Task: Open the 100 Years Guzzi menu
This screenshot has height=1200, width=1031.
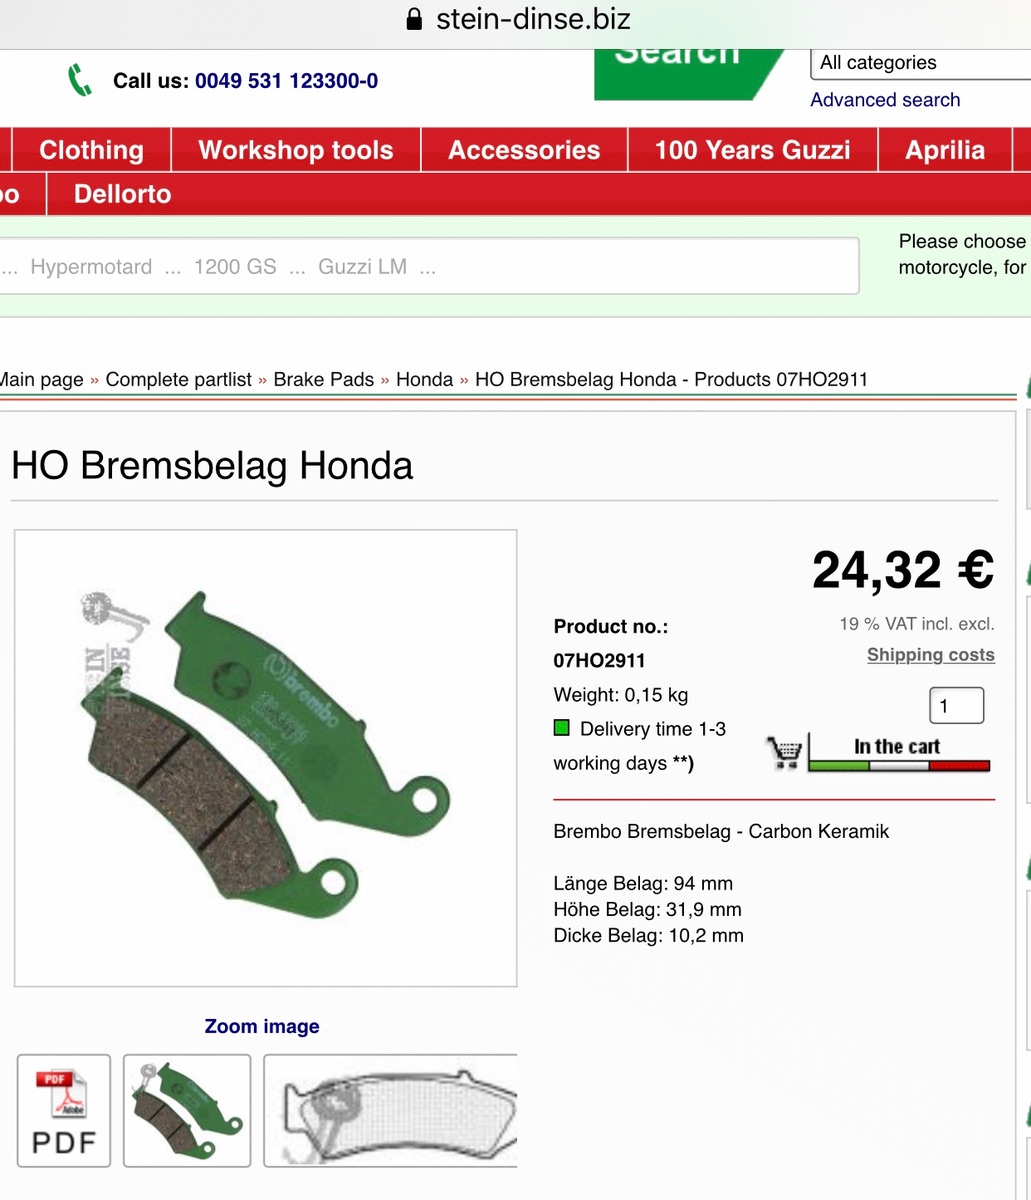Action: tap(752, 150)
